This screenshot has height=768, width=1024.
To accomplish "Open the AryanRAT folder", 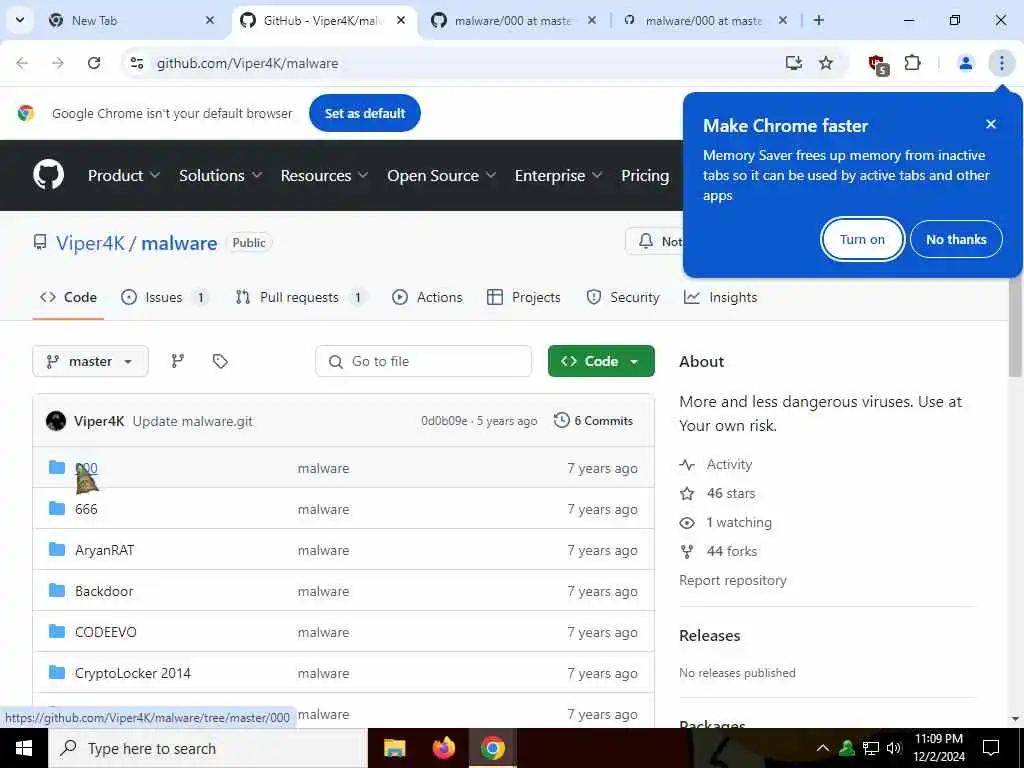I will pos(104,551).
